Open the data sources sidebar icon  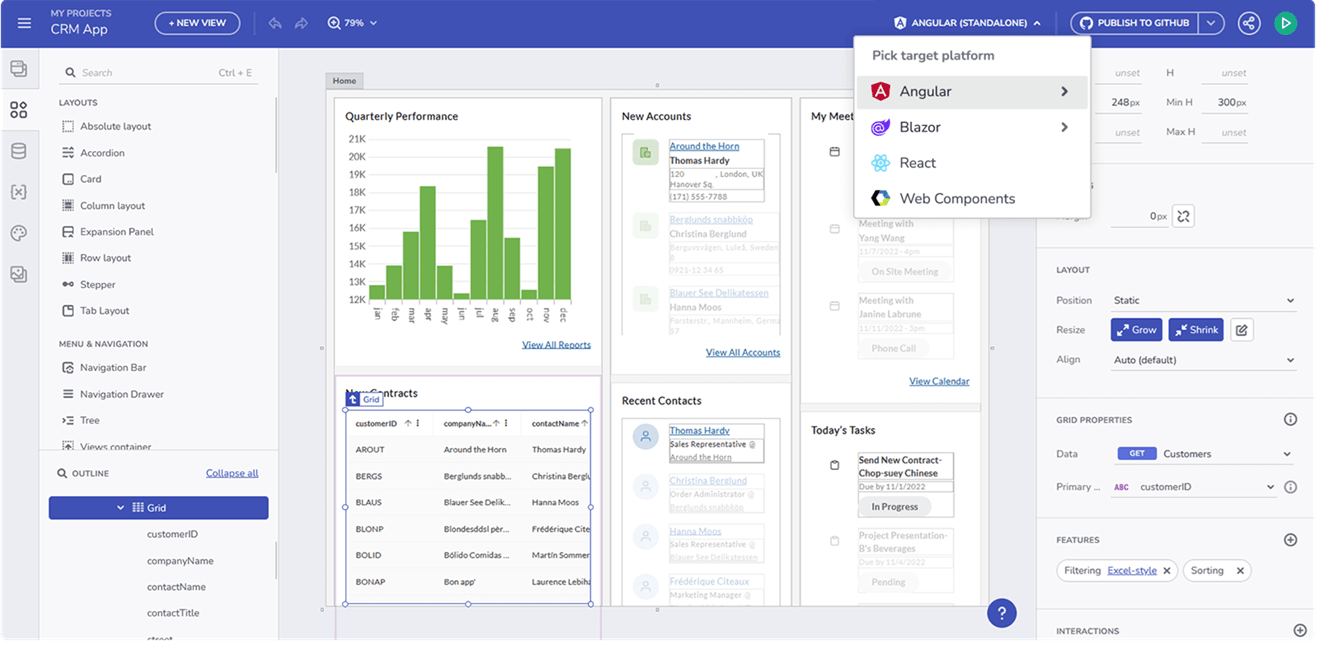pyautogui.click(x=18, y=151)
